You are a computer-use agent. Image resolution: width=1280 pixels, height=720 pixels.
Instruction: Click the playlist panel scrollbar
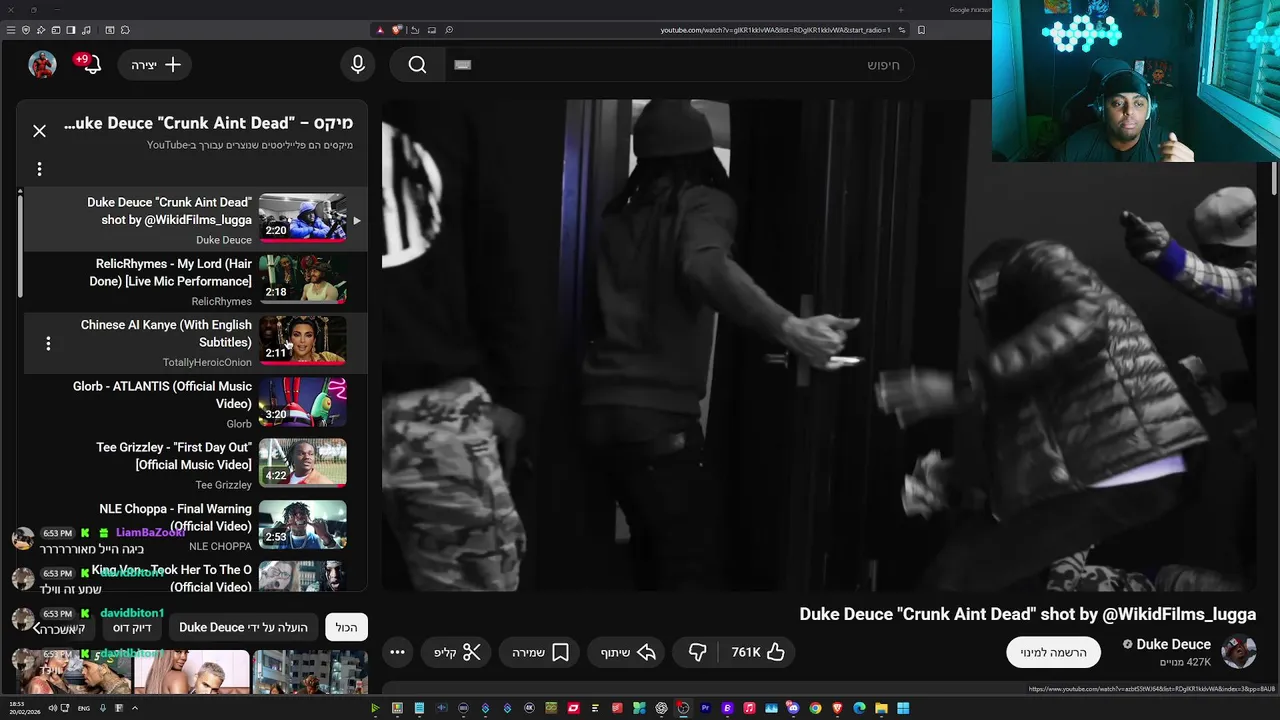tap(19, 245)
